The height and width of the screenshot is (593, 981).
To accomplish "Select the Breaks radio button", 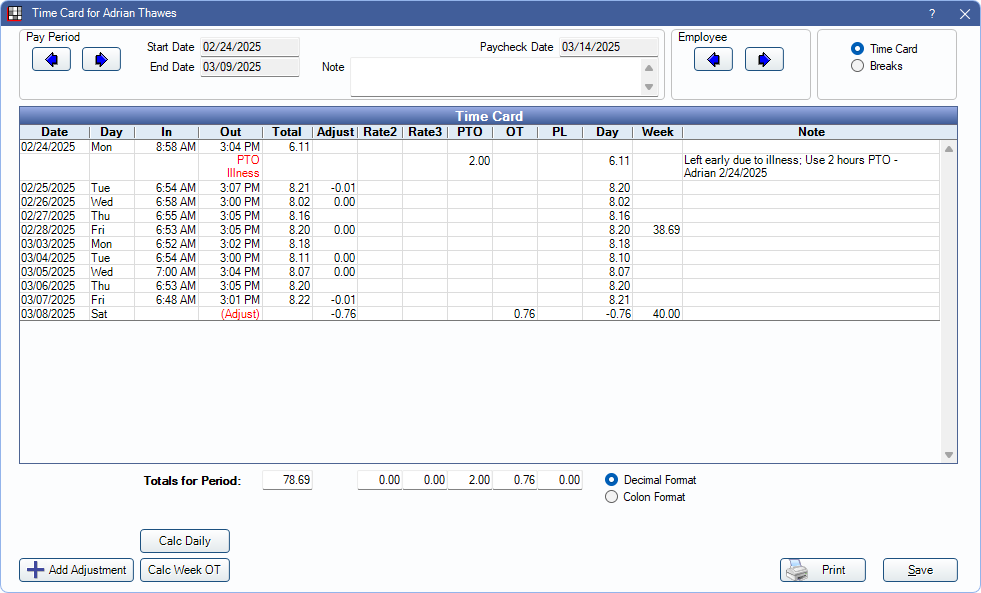I will click(x=857, y=66).
